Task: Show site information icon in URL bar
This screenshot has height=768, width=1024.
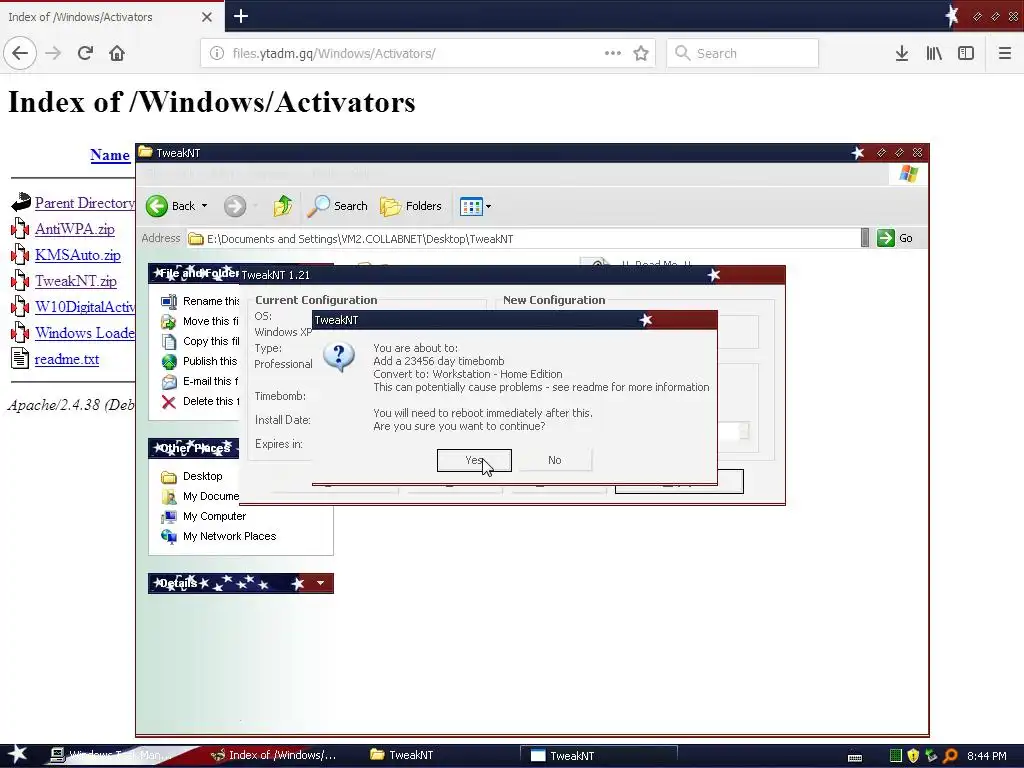Action: (x=217, y=54)
